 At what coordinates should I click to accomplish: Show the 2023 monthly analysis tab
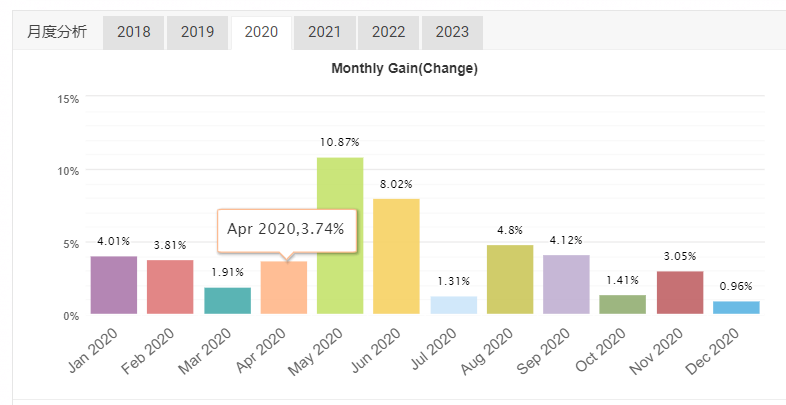tap(452, 32)
